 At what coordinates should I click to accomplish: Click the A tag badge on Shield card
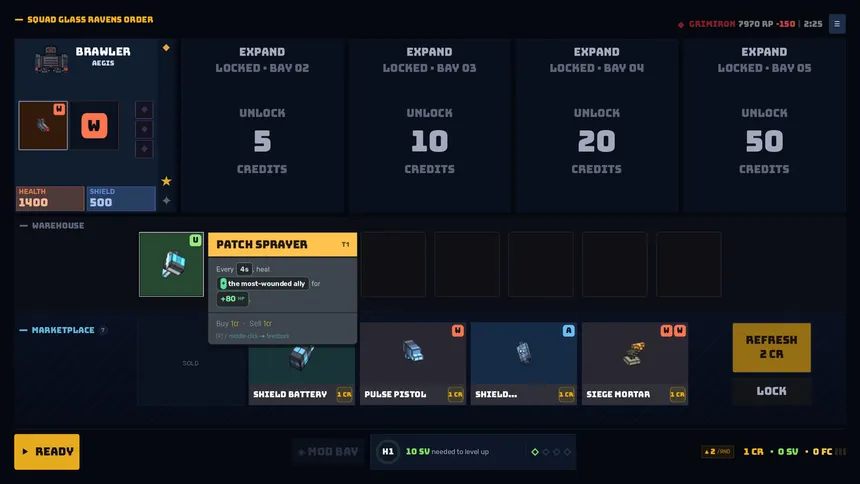click(x=568, y=330)
